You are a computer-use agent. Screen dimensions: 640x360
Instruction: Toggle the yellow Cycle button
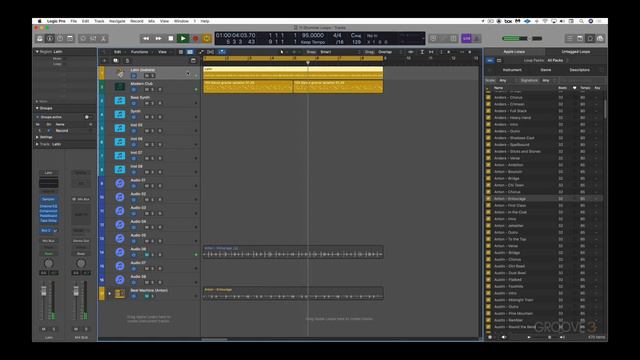[x=207, y=38]
